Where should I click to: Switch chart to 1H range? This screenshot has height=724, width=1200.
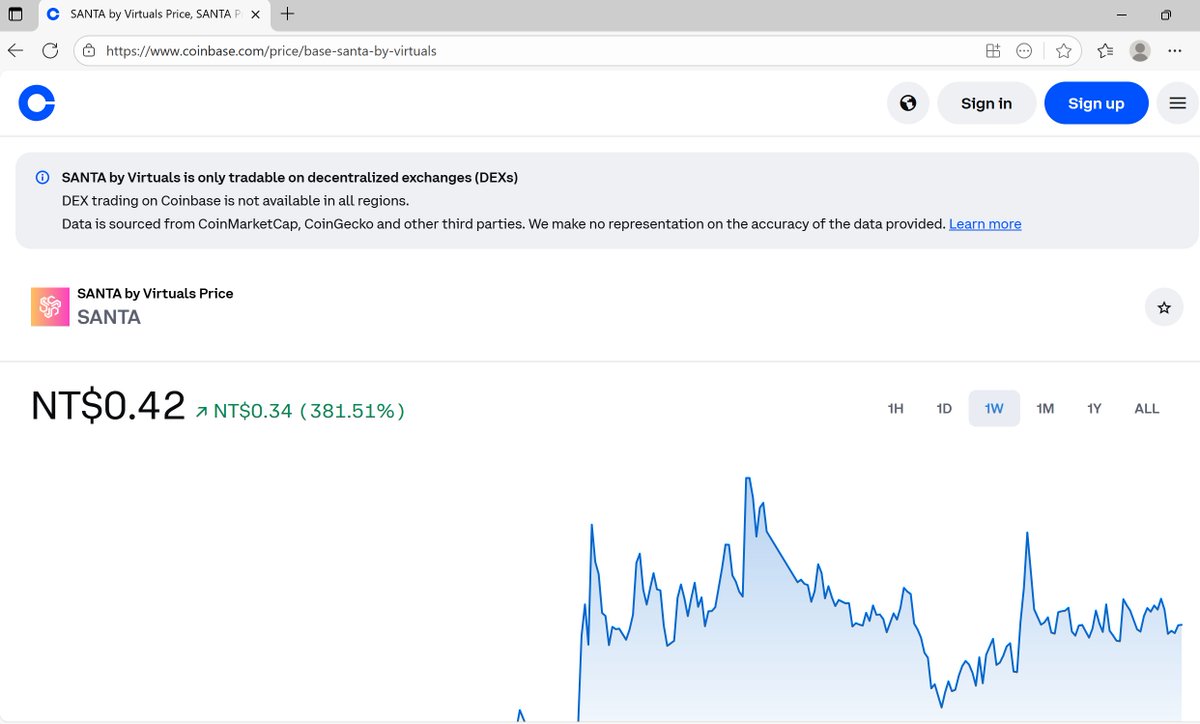click(896, 408)
